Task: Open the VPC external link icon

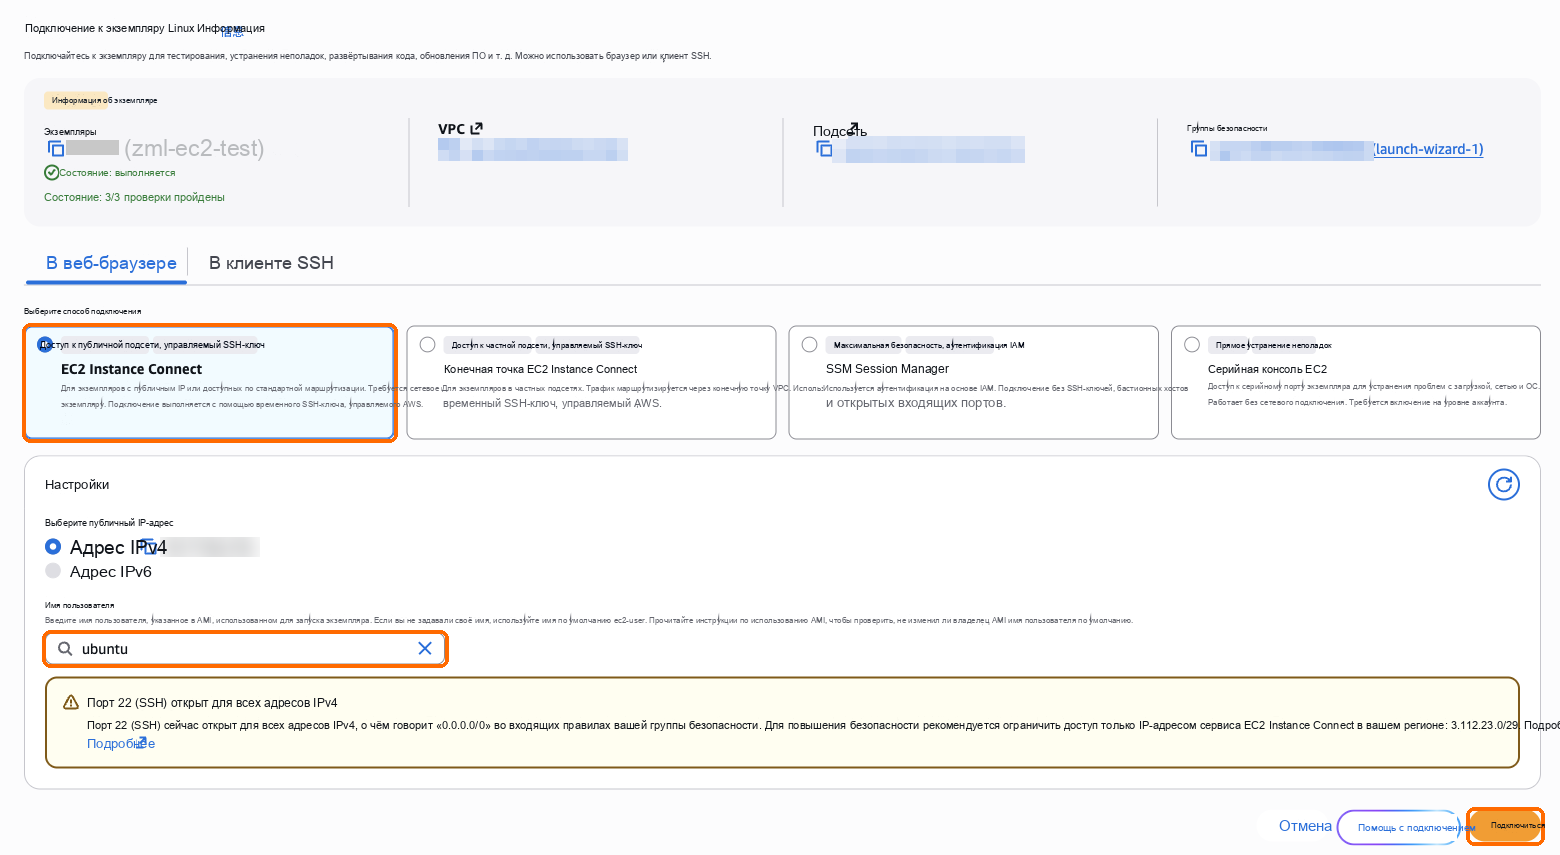Action: [x=477, y=128]
